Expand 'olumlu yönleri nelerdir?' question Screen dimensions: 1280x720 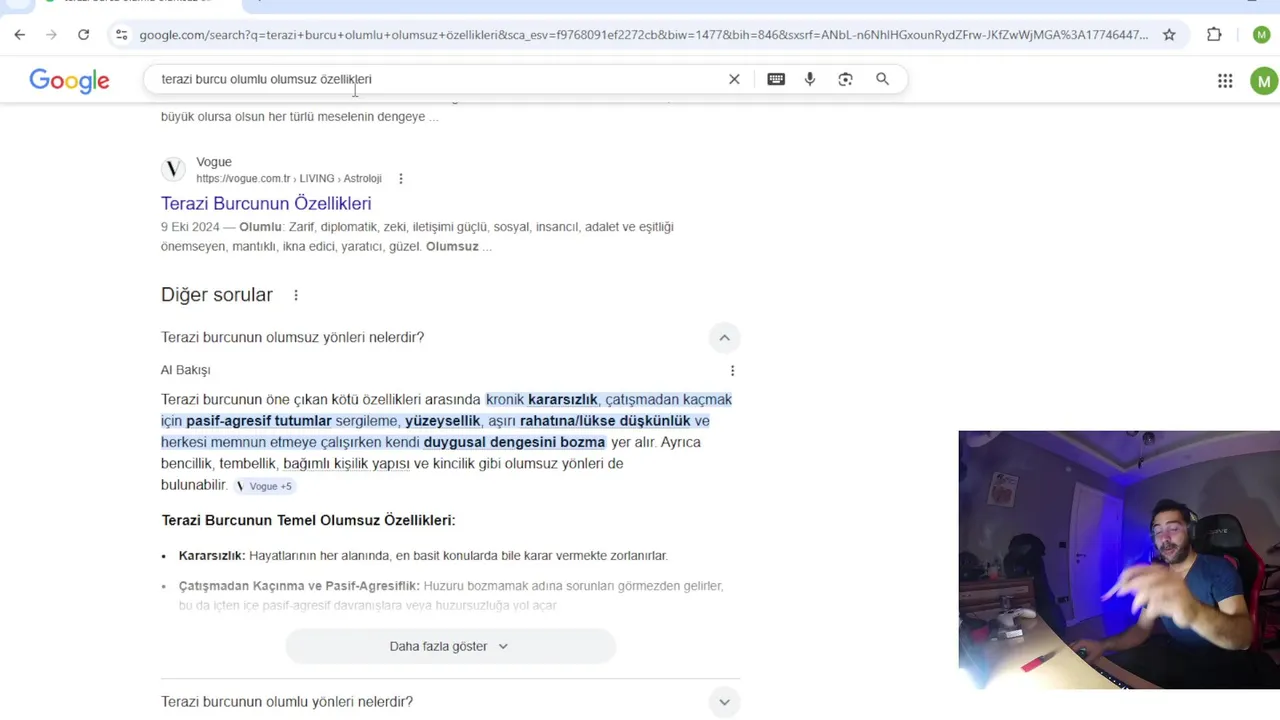pos(724,702)
